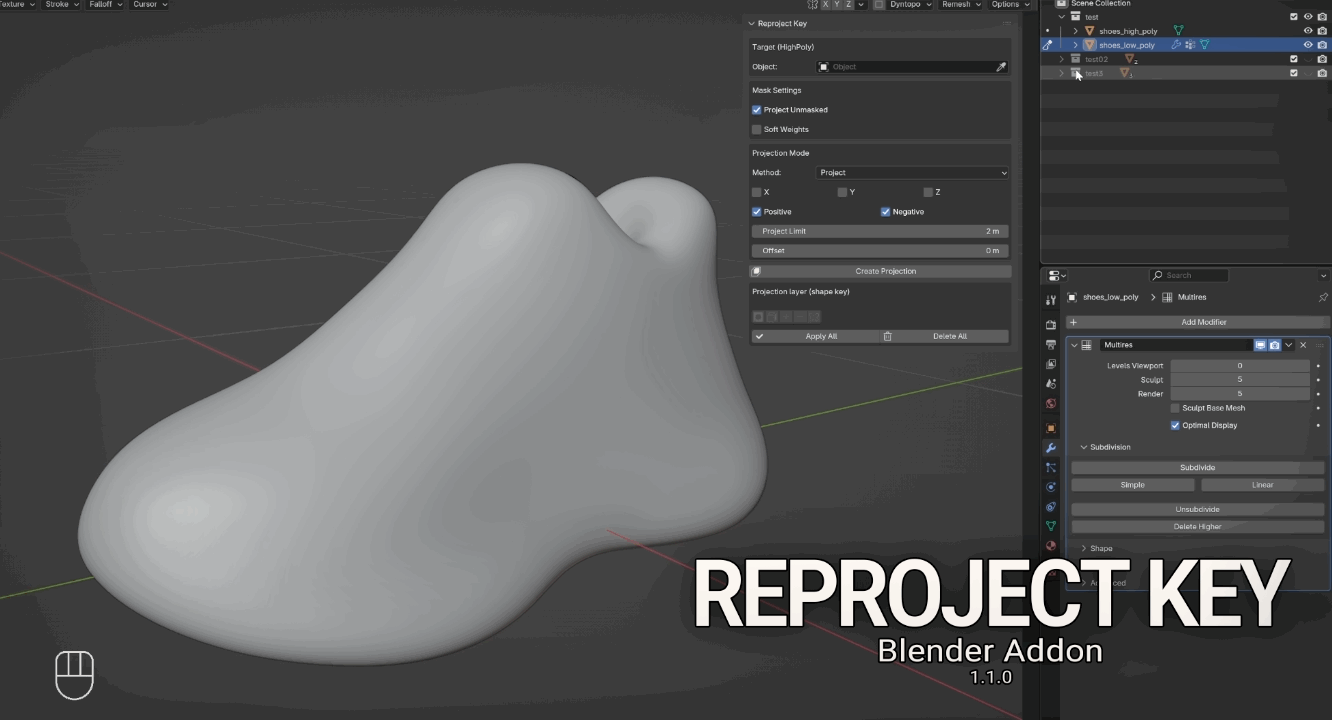
Task: Expand the Shape subpanel
Action: [1084, 548]
